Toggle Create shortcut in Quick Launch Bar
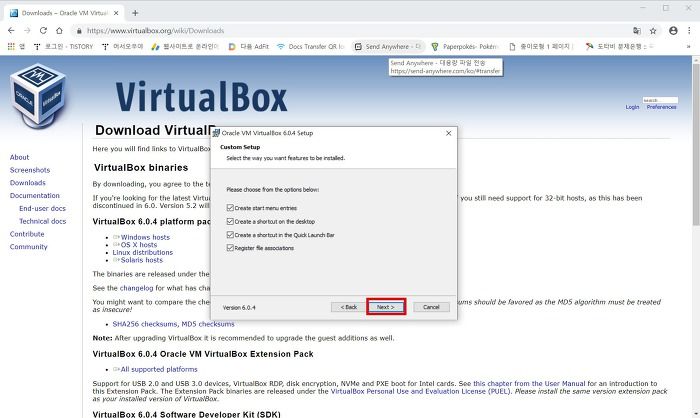The height and width of the screenshot is (418, 700). (x=230, y=234)
